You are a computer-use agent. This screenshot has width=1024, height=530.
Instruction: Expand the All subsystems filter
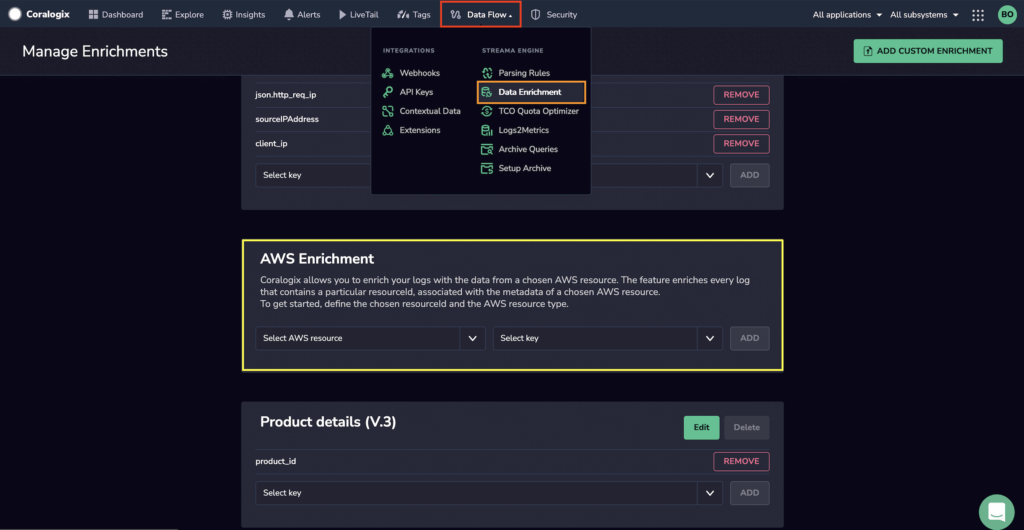coord(924,14)
